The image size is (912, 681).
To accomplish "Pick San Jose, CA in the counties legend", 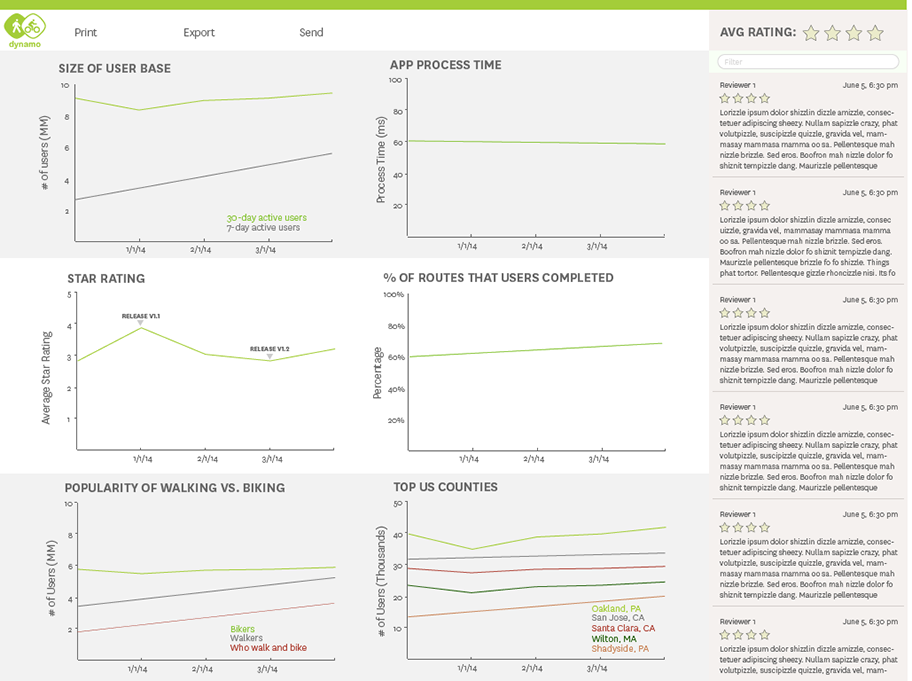I will click(618, 618).
